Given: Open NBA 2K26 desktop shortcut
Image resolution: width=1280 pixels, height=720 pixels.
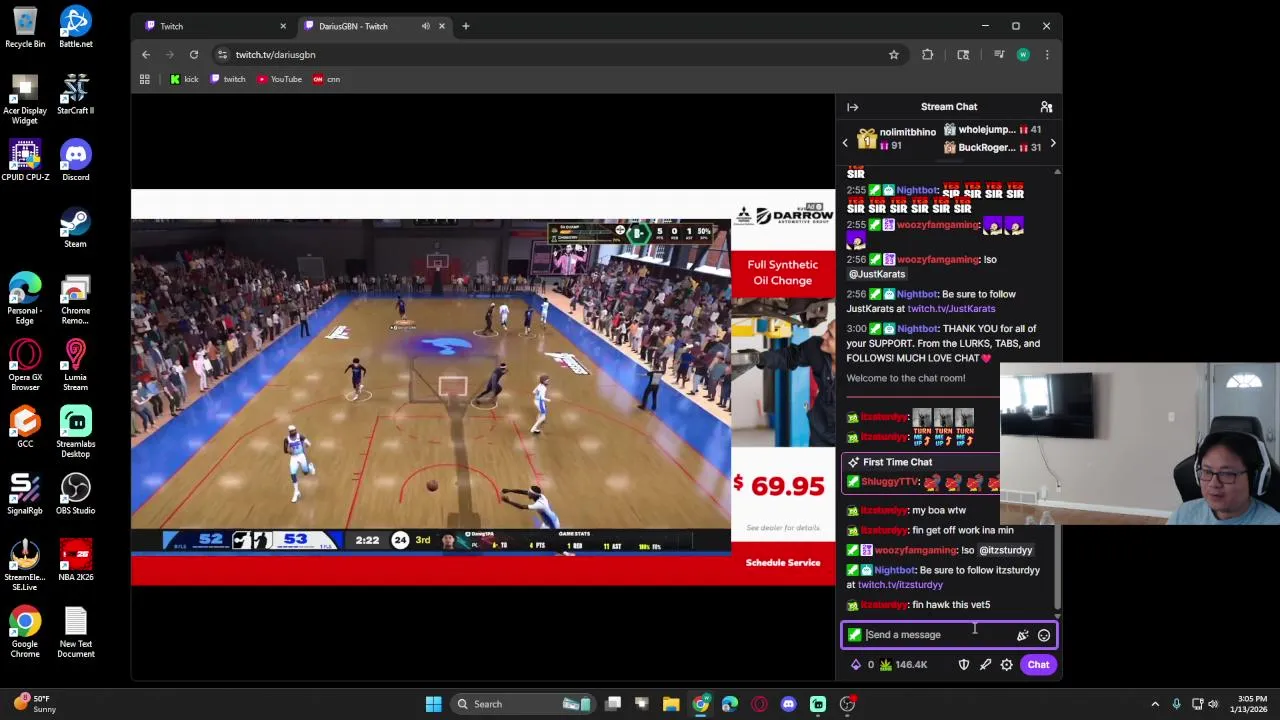Looking at the screenshot, I should pyautogui.click(x=75, y=562).
